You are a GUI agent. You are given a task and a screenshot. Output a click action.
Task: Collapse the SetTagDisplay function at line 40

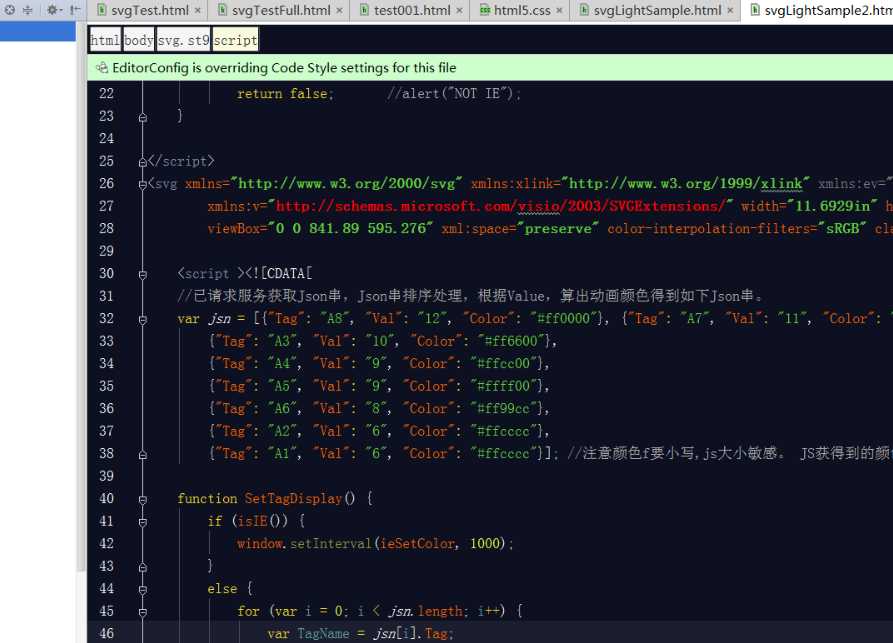coord(143,499)
